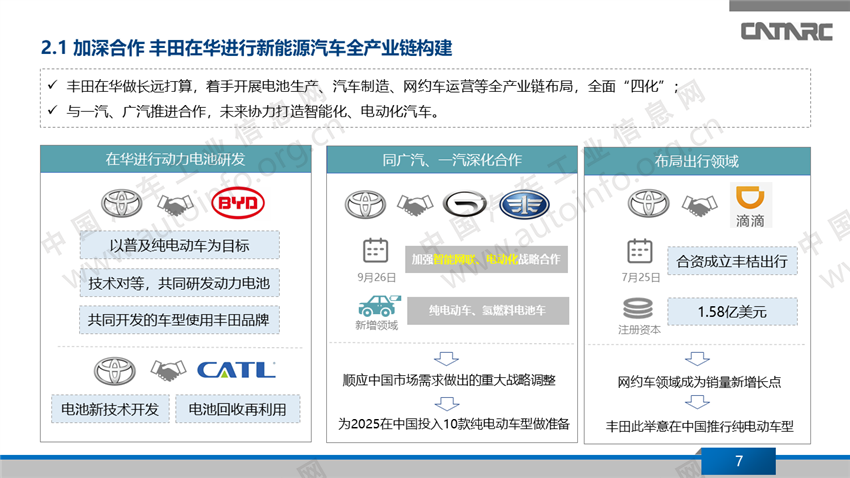Click the grey 纯电动车、氢燃料电池车 box
Viewport: 850px width, 478px height.
488,311
